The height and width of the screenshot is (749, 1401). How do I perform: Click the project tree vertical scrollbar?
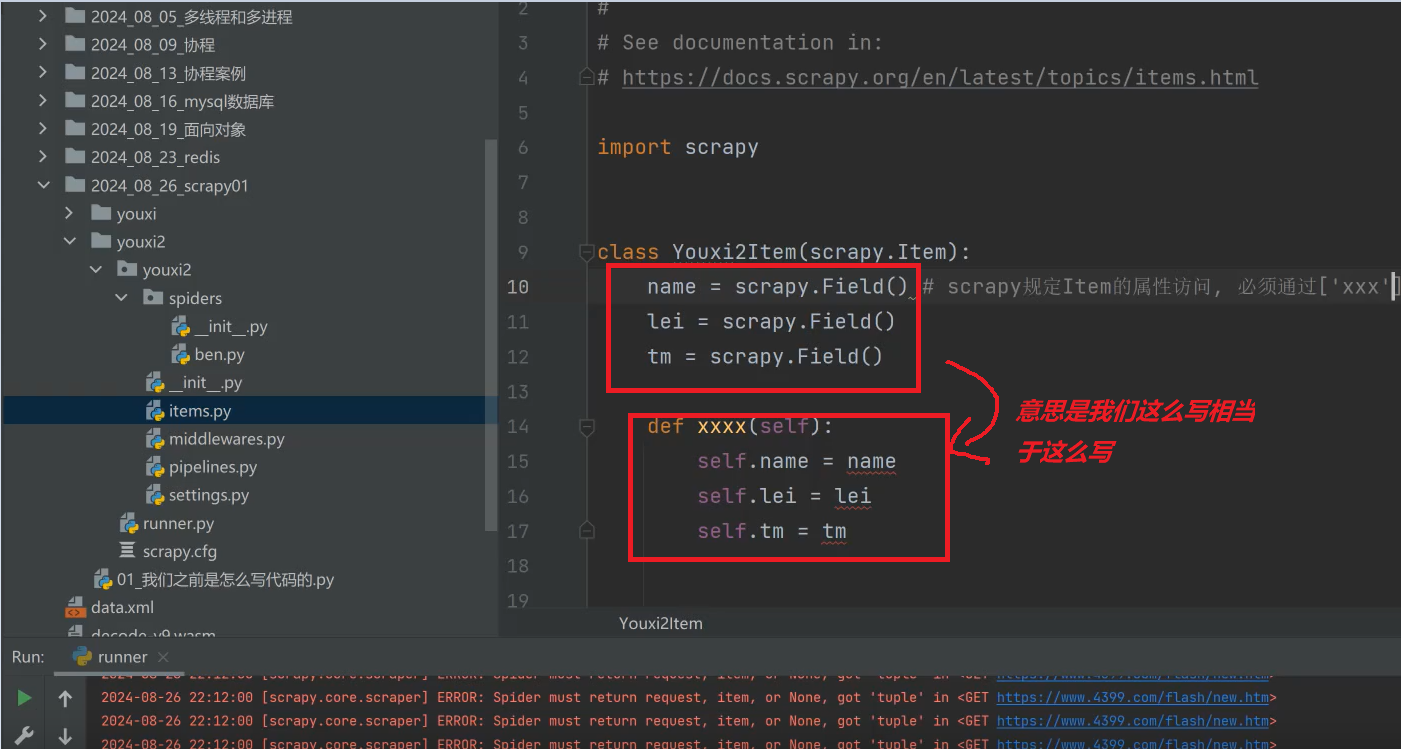click(490, 335)
